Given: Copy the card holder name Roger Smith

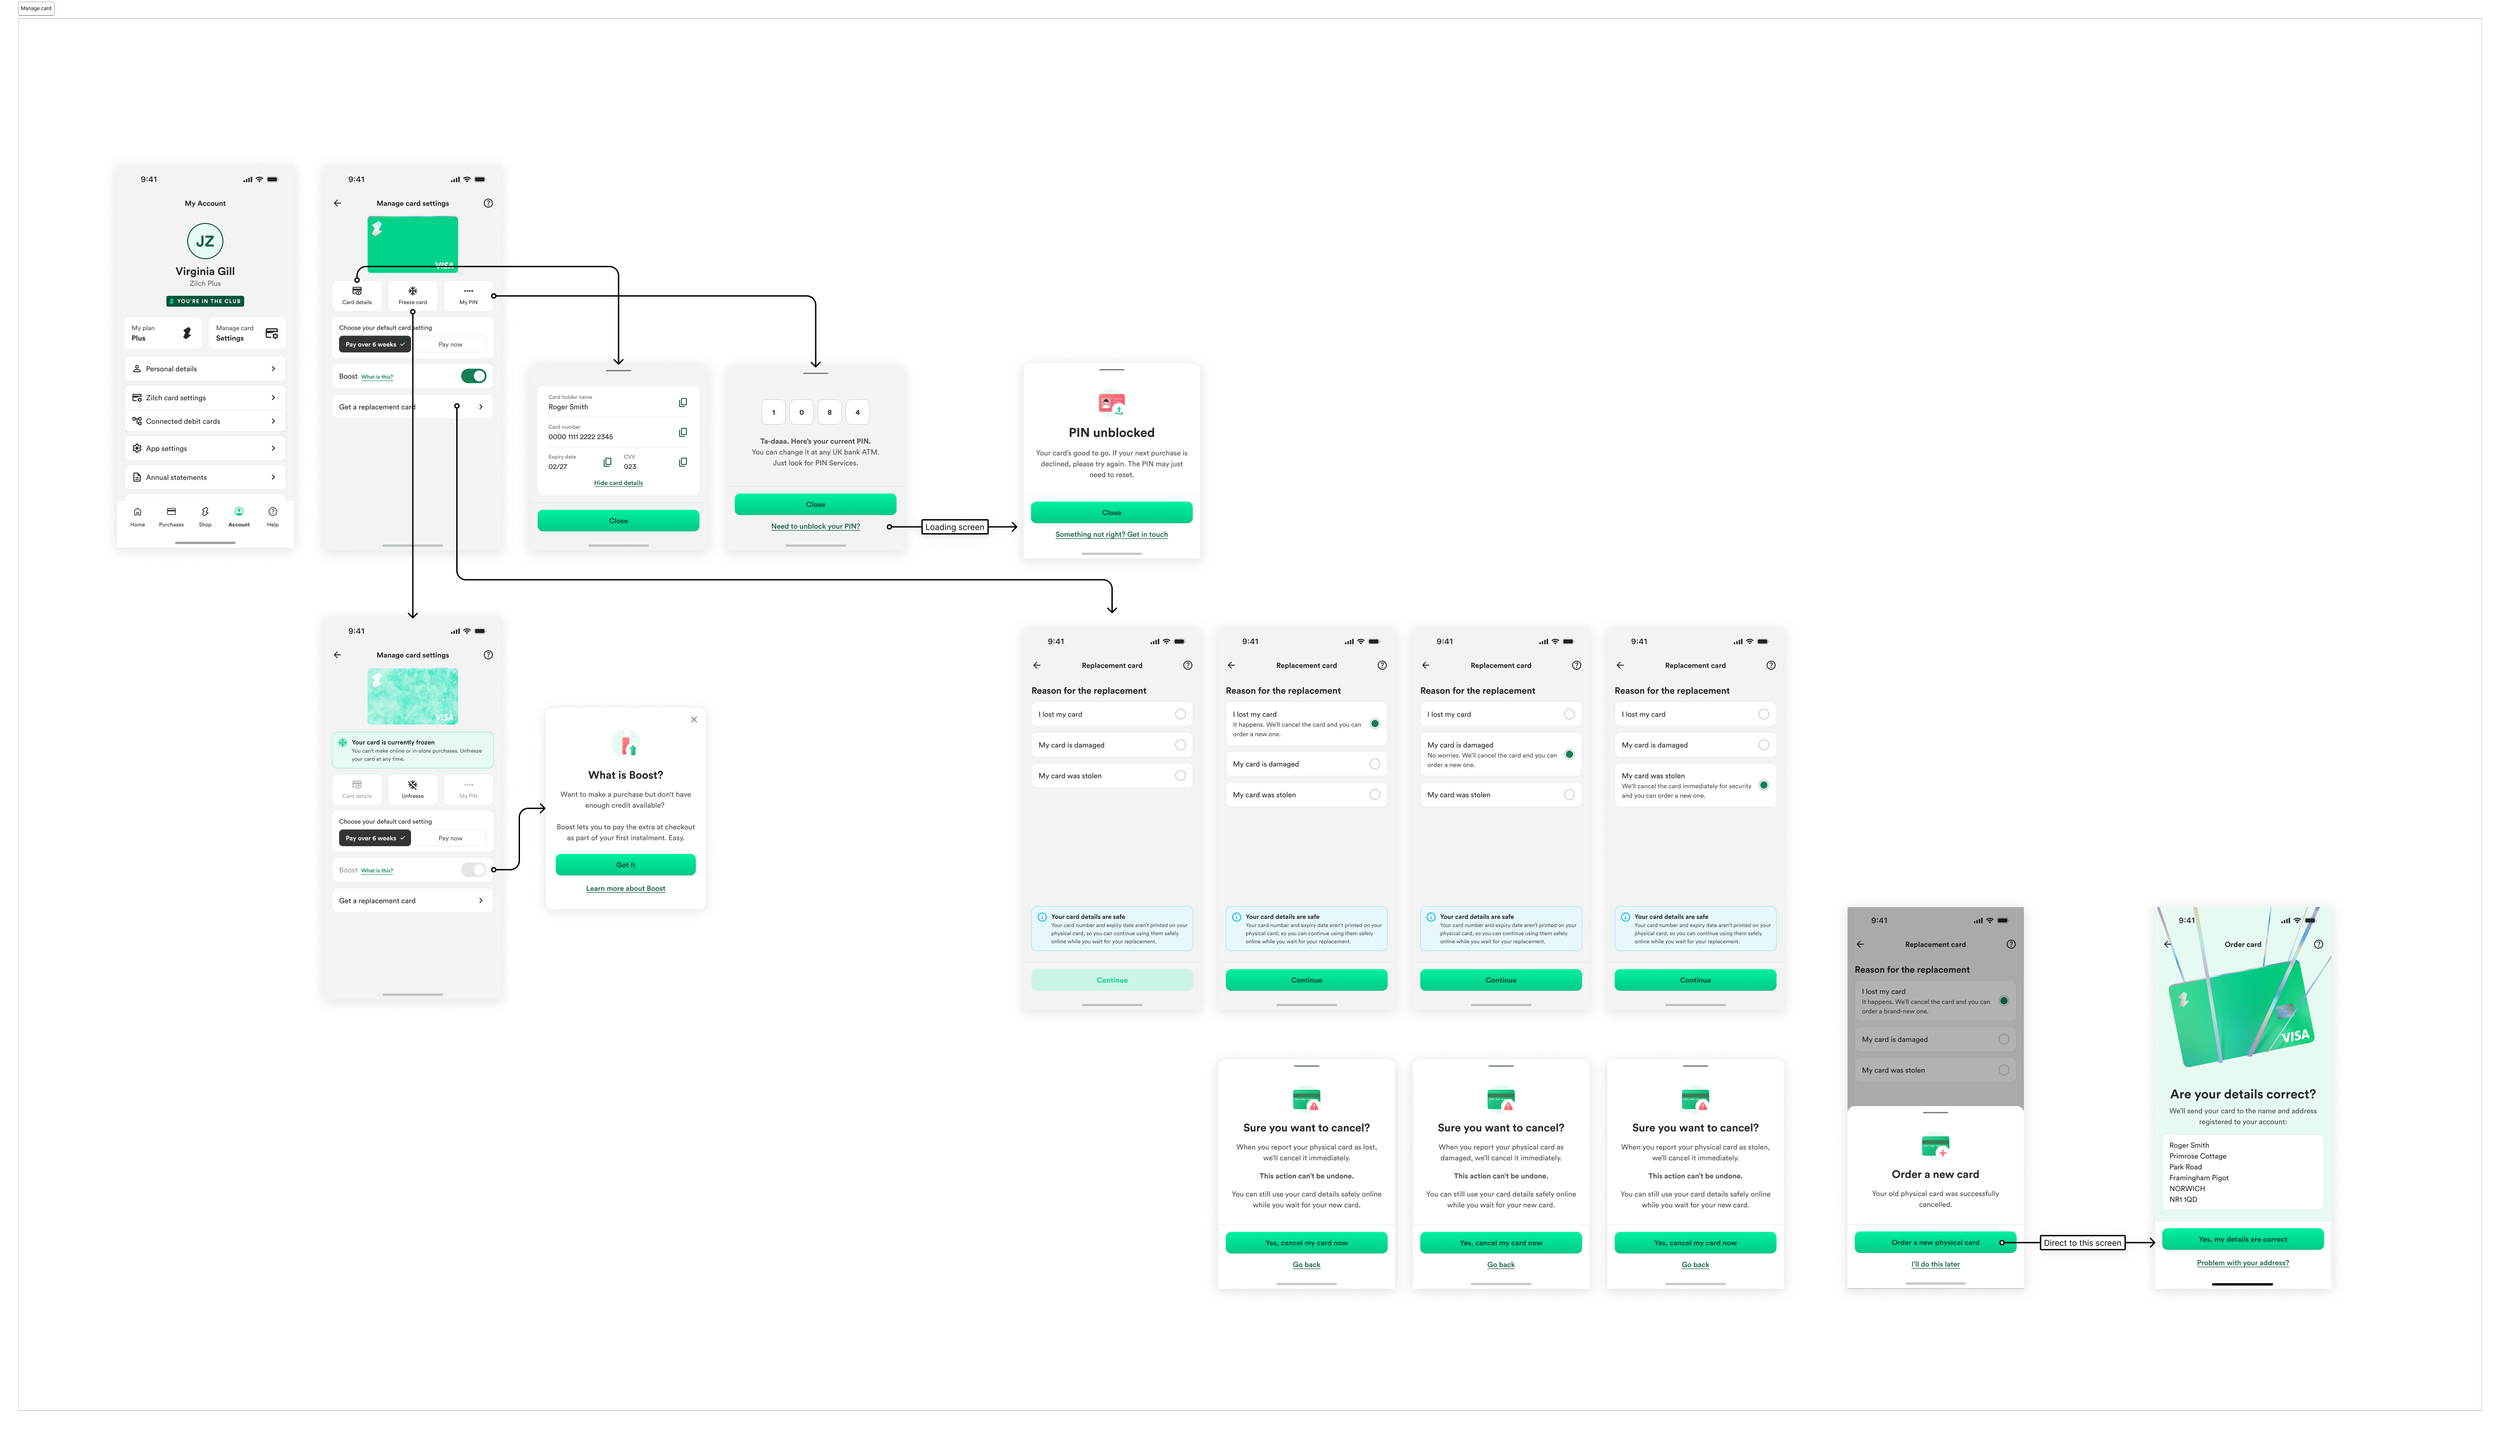Looking at the screenshot, I should tap(683, 403).
